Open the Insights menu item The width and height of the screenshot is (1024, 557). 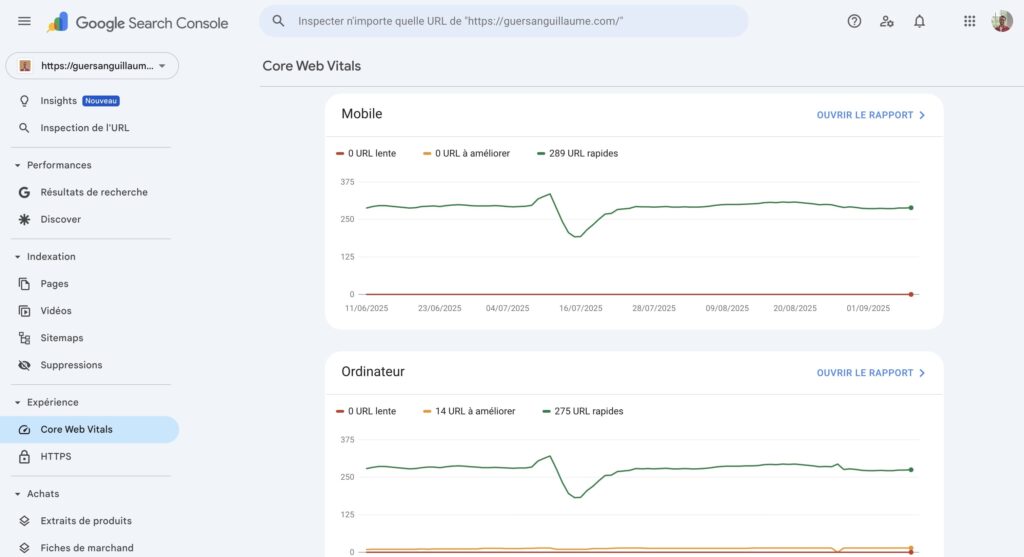point(89,101)
